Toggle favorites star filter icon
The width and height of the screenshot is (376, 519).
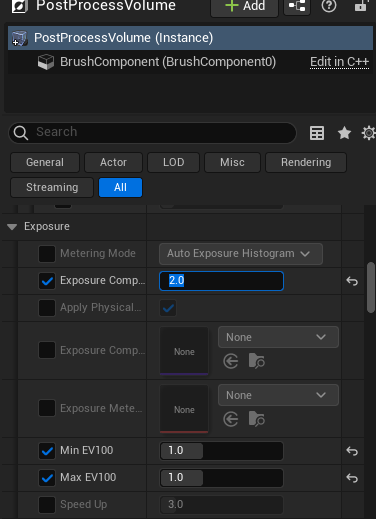pos(344,133)
